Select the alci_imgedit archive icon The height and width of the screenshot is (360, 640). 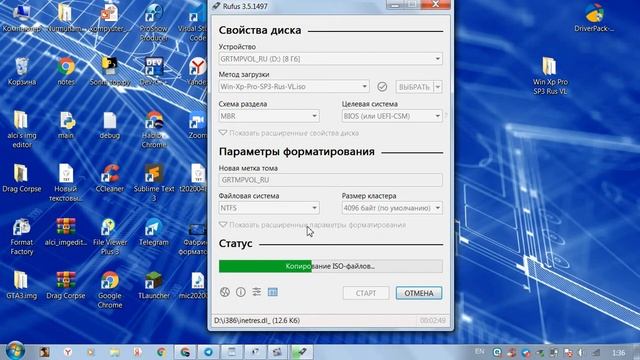(66, 232)
